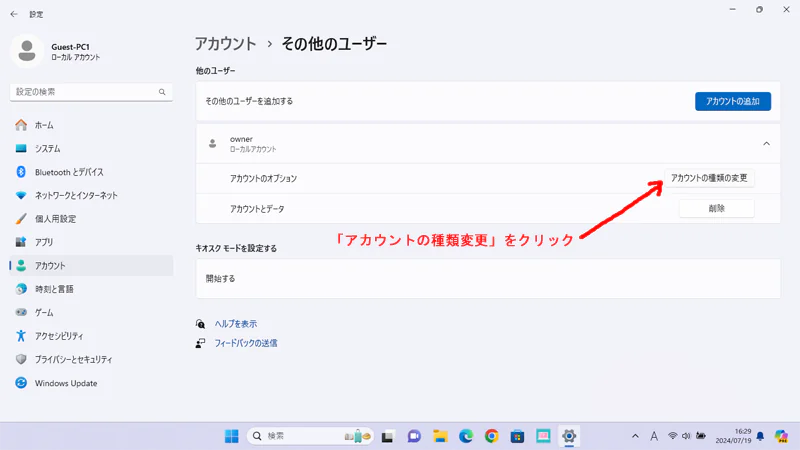Click the search magnifier in settings search box
The width and height of the screenshot is (800, 450).
(x=162, y=92)
